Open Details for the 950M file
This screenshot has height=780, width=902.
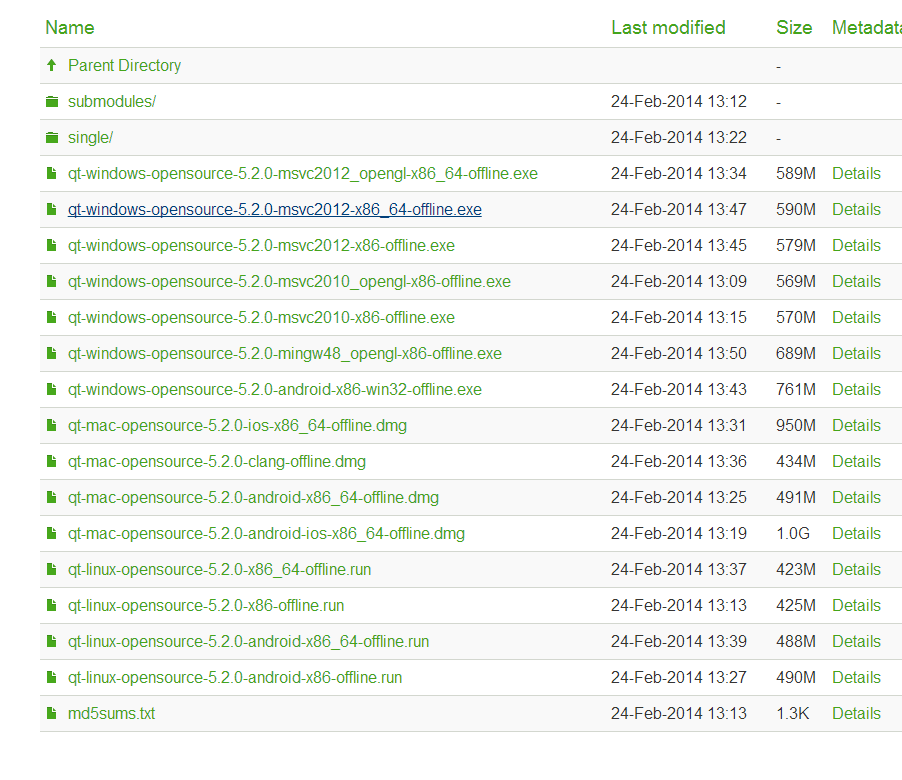click(x=856, y=426)
